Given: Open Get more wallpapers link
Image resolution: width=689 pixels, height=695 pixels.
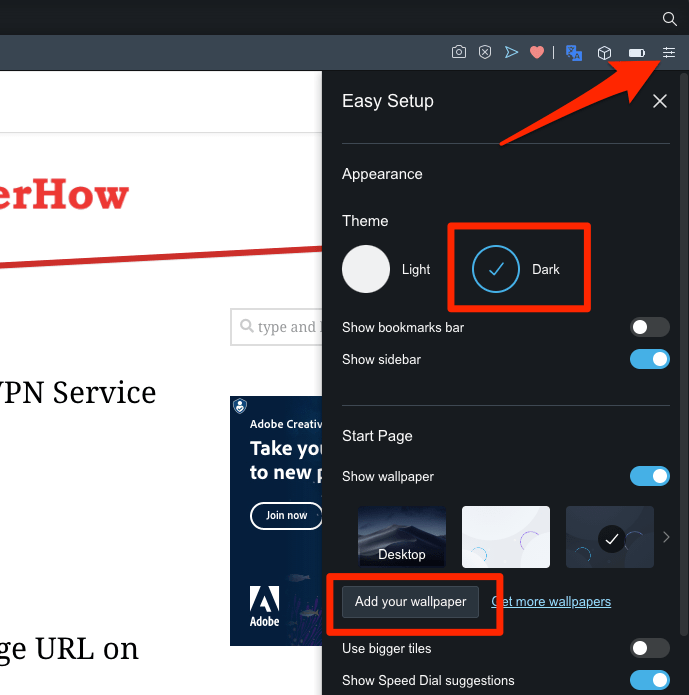Looking at the screenshot, I should coord(551,602).
